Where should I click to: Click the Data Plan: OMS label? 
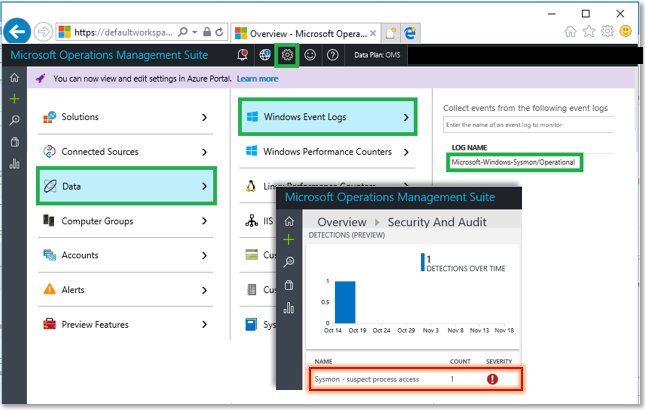point(377,55)
